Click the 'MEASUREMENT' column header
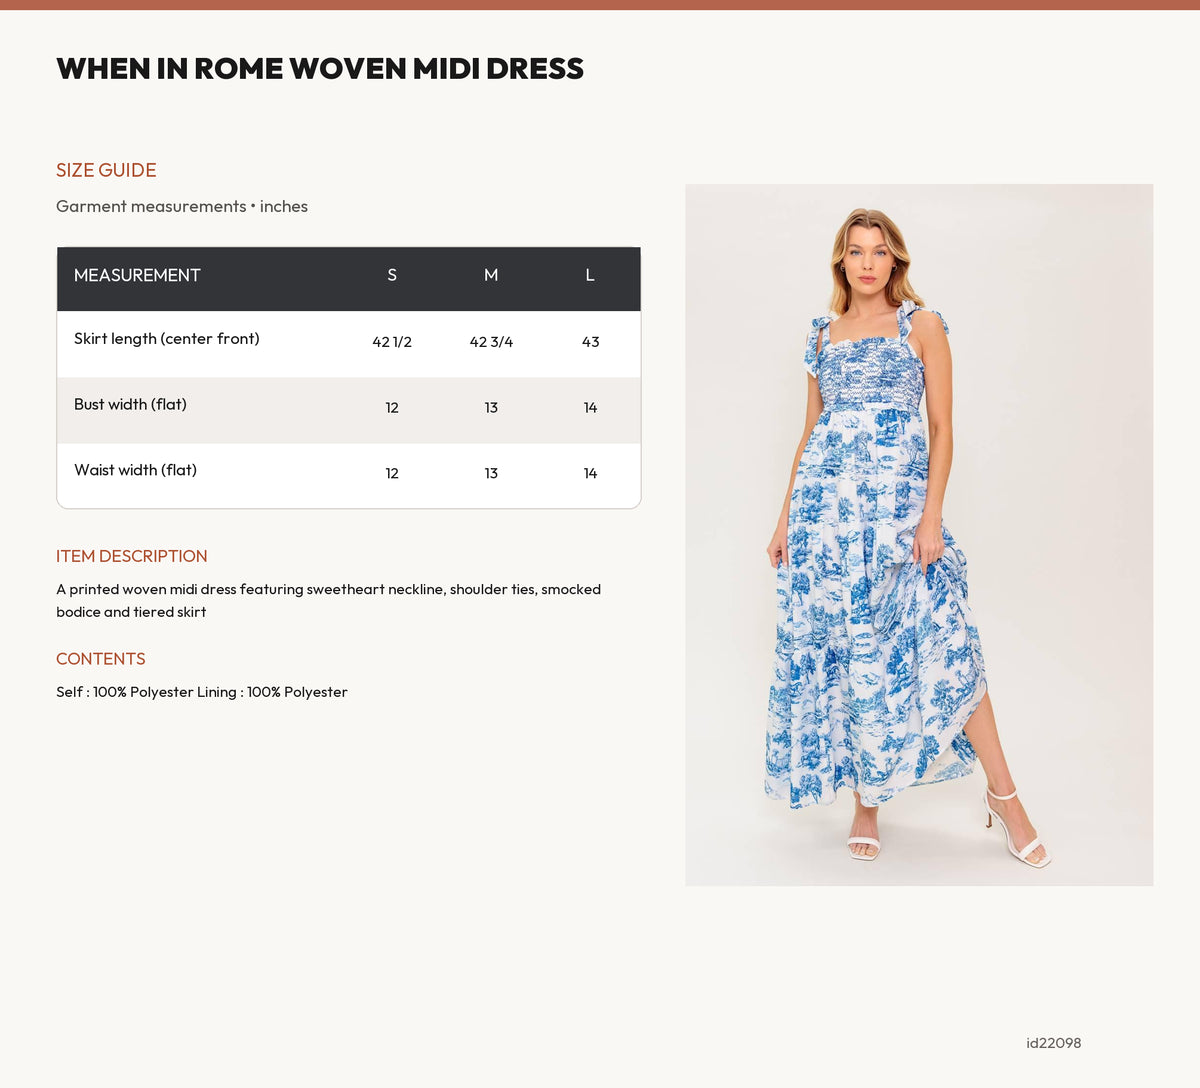This screenshot has width=1200, height=1088. [x=137, y=275]
